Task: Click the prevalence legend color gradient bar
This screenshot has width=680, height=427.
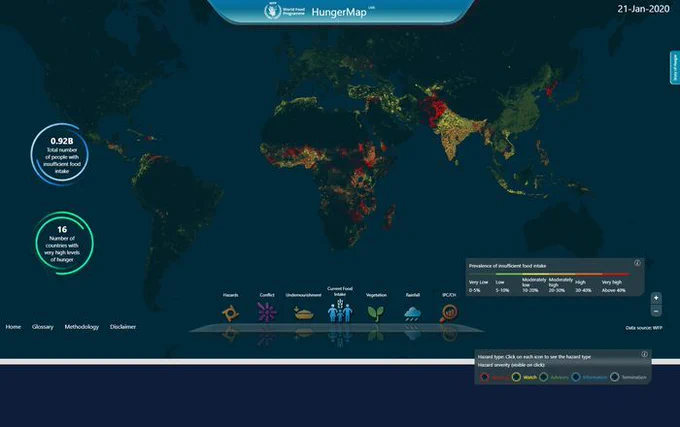Action: (549, 274)
